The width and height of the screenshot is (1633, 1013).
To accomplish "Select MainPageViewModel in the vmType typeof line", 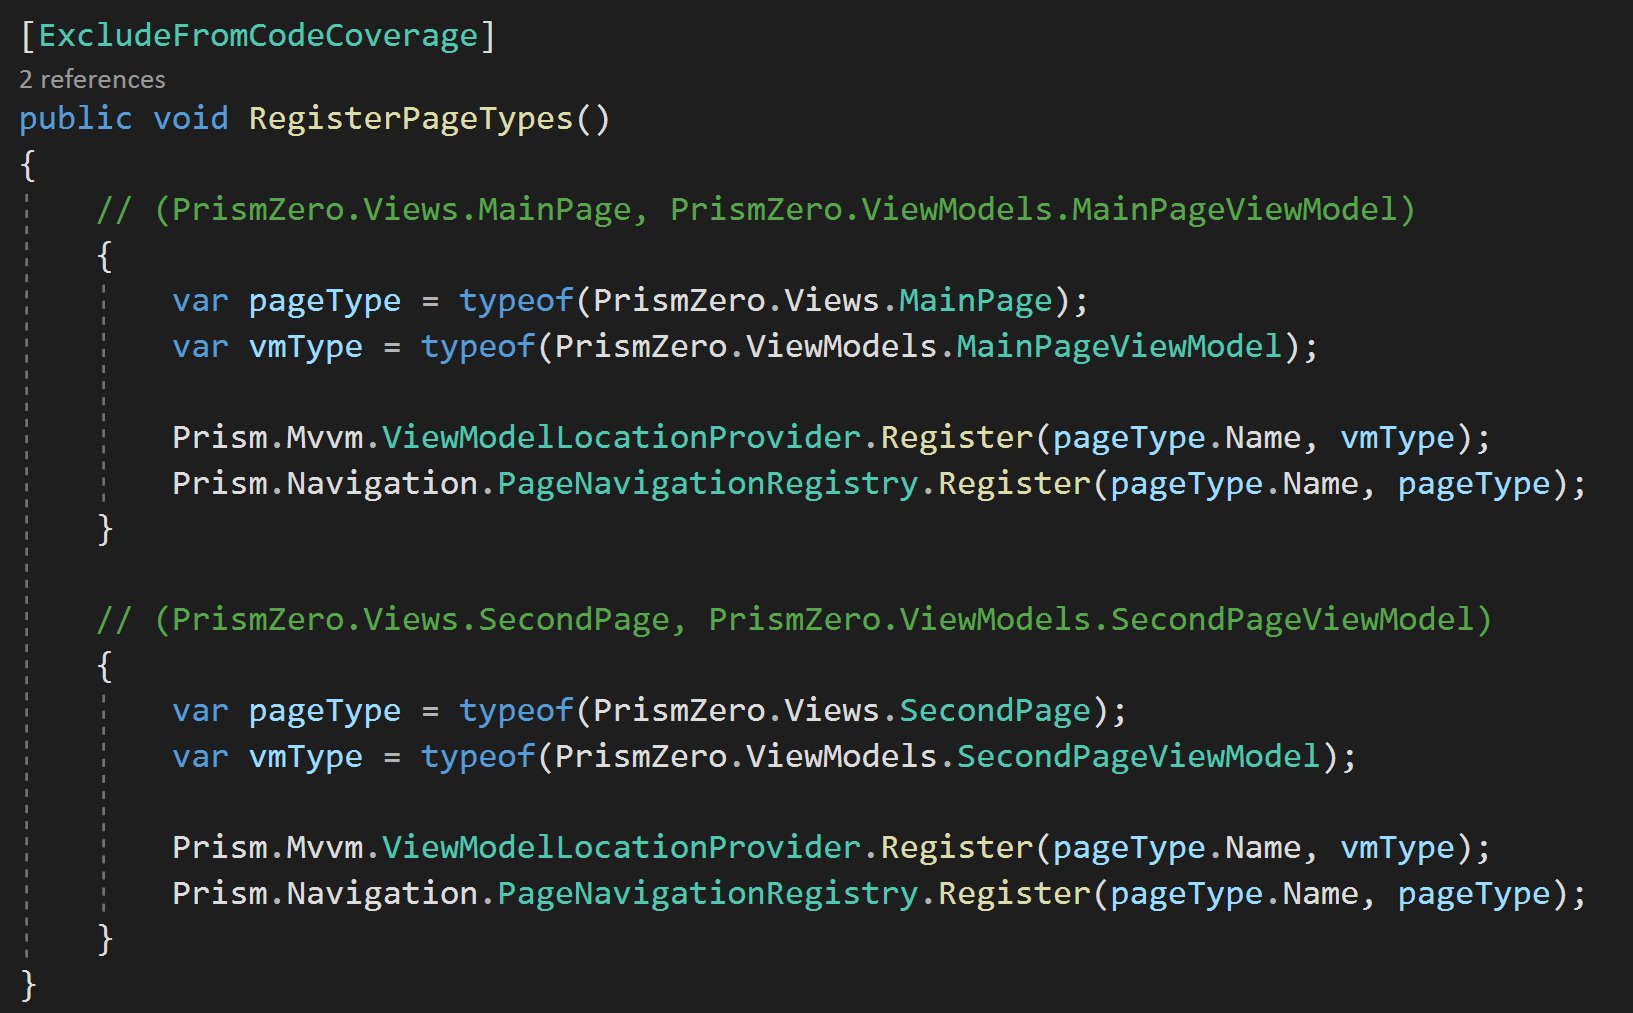I will 1119,347.
